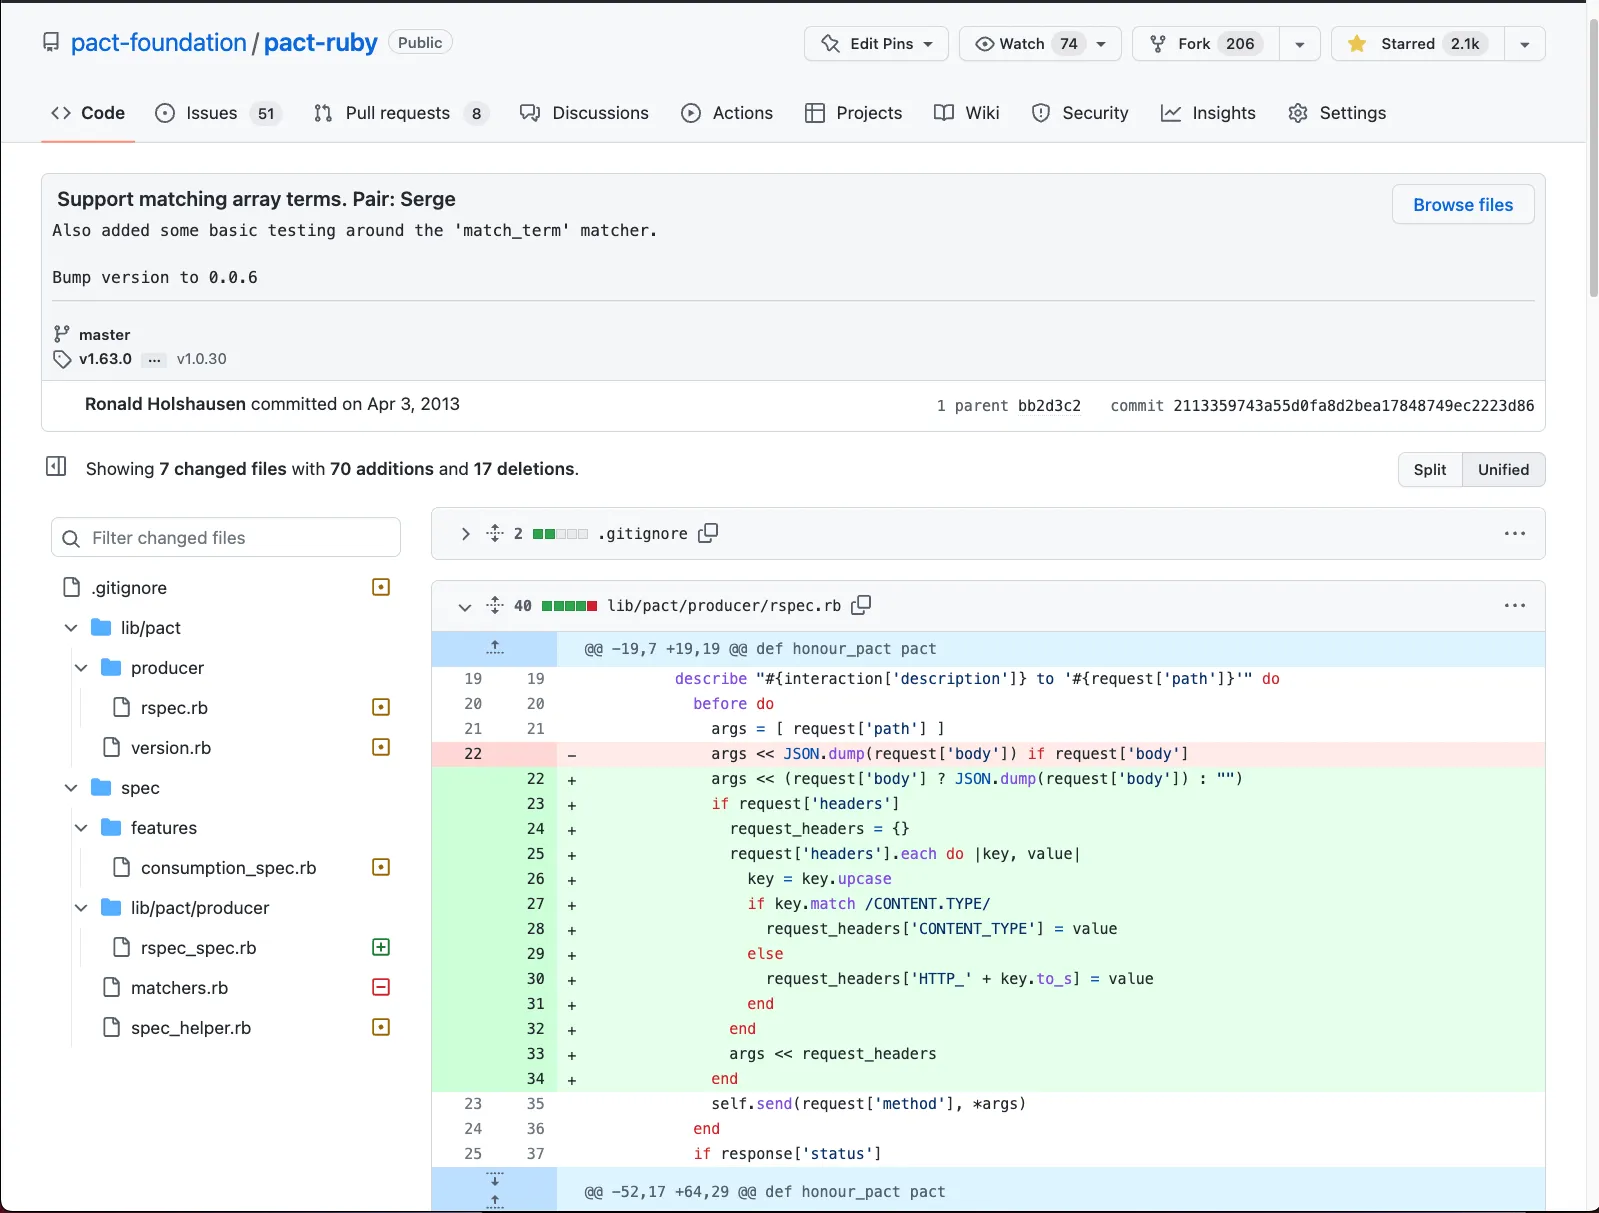Open the more options menu for .gitignore
Viewport: 1599px width, 1213px height.
pos(1515,533)
